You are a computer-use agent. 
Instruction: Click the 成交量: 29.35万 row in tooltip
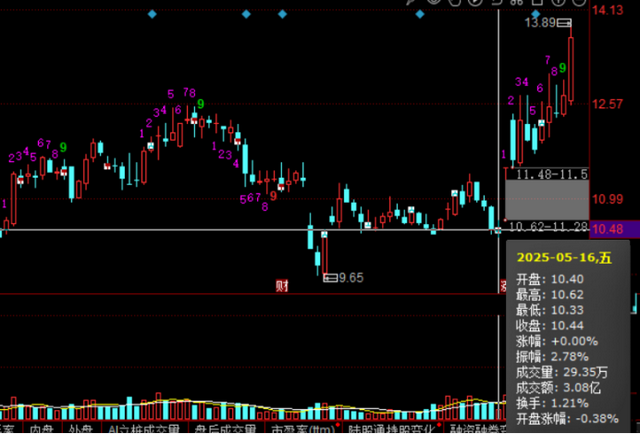point(562,372)
